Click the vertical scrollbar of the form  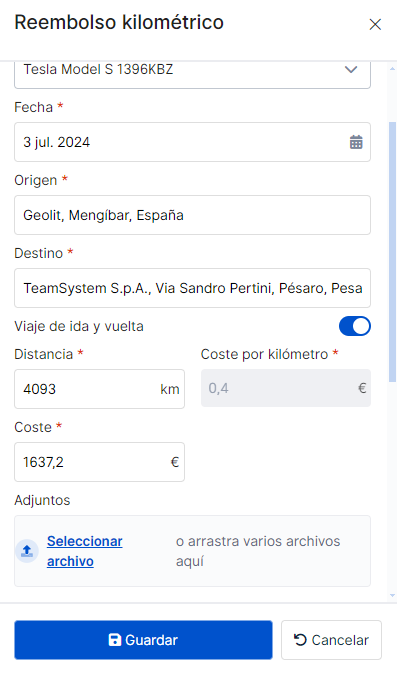392,252
